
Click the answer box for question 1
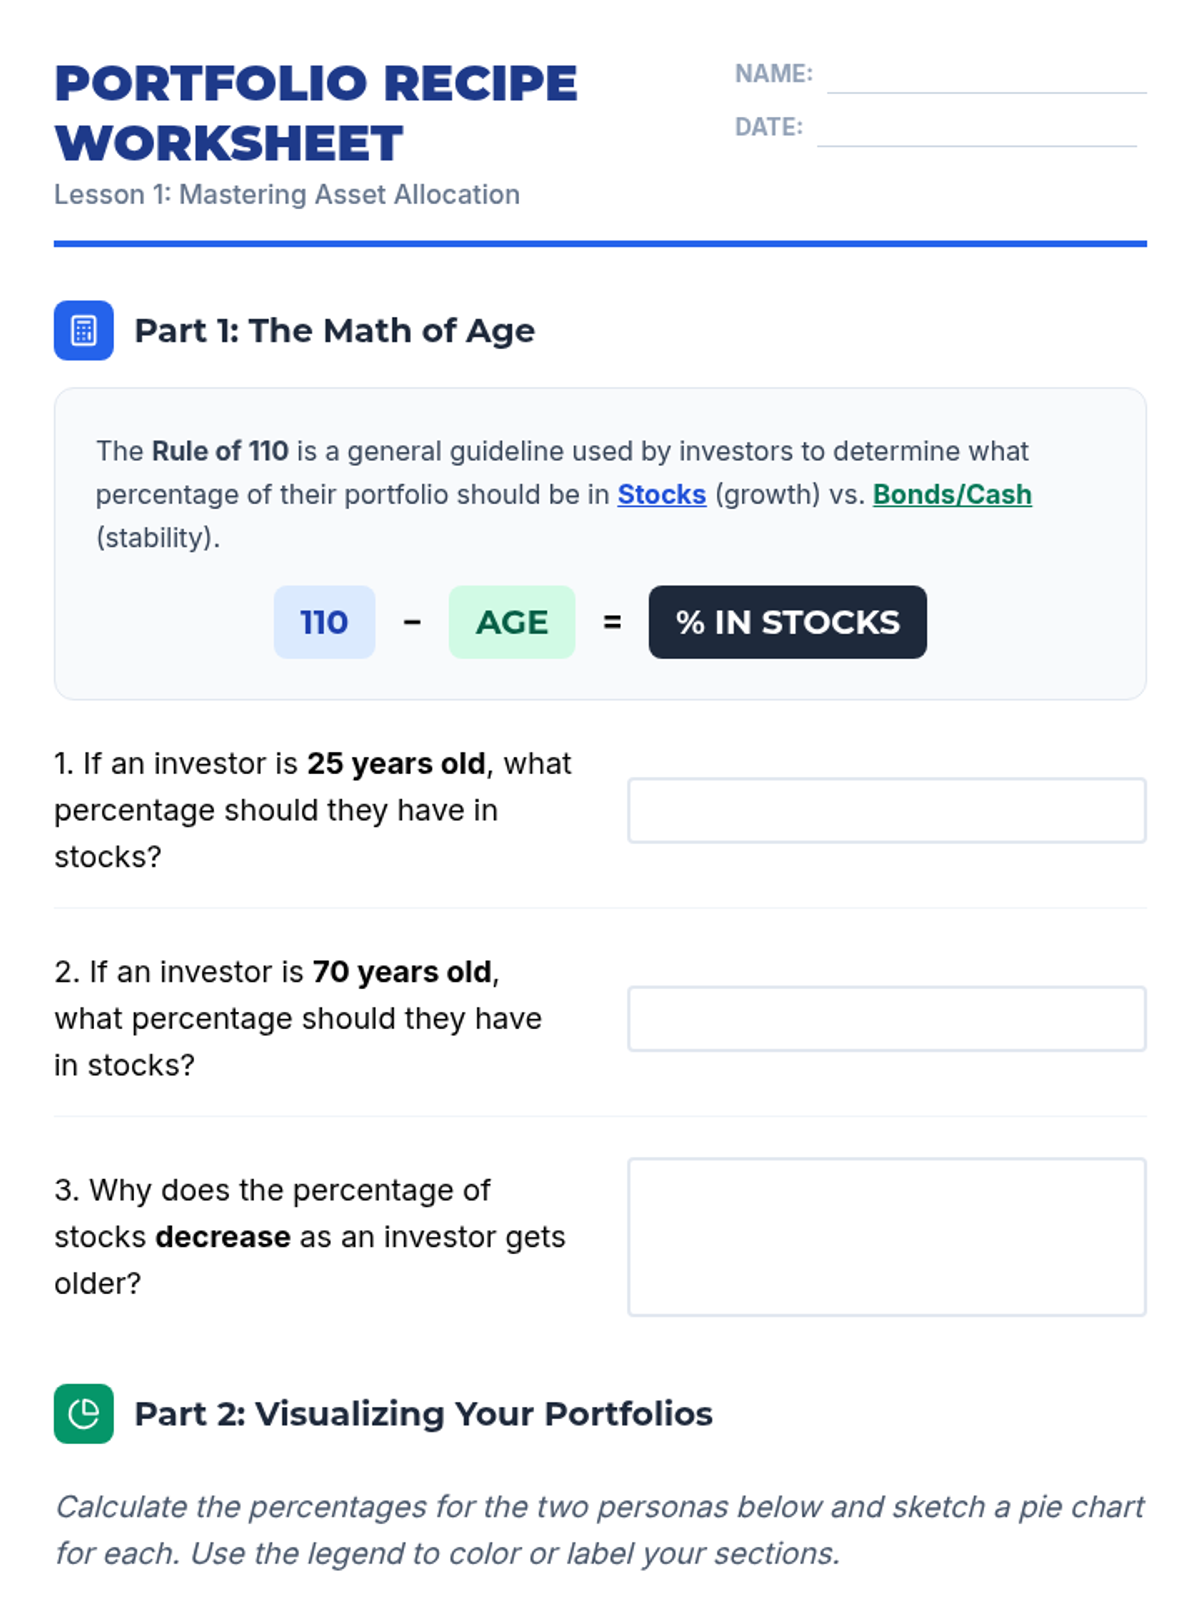[x=886, y=810]
